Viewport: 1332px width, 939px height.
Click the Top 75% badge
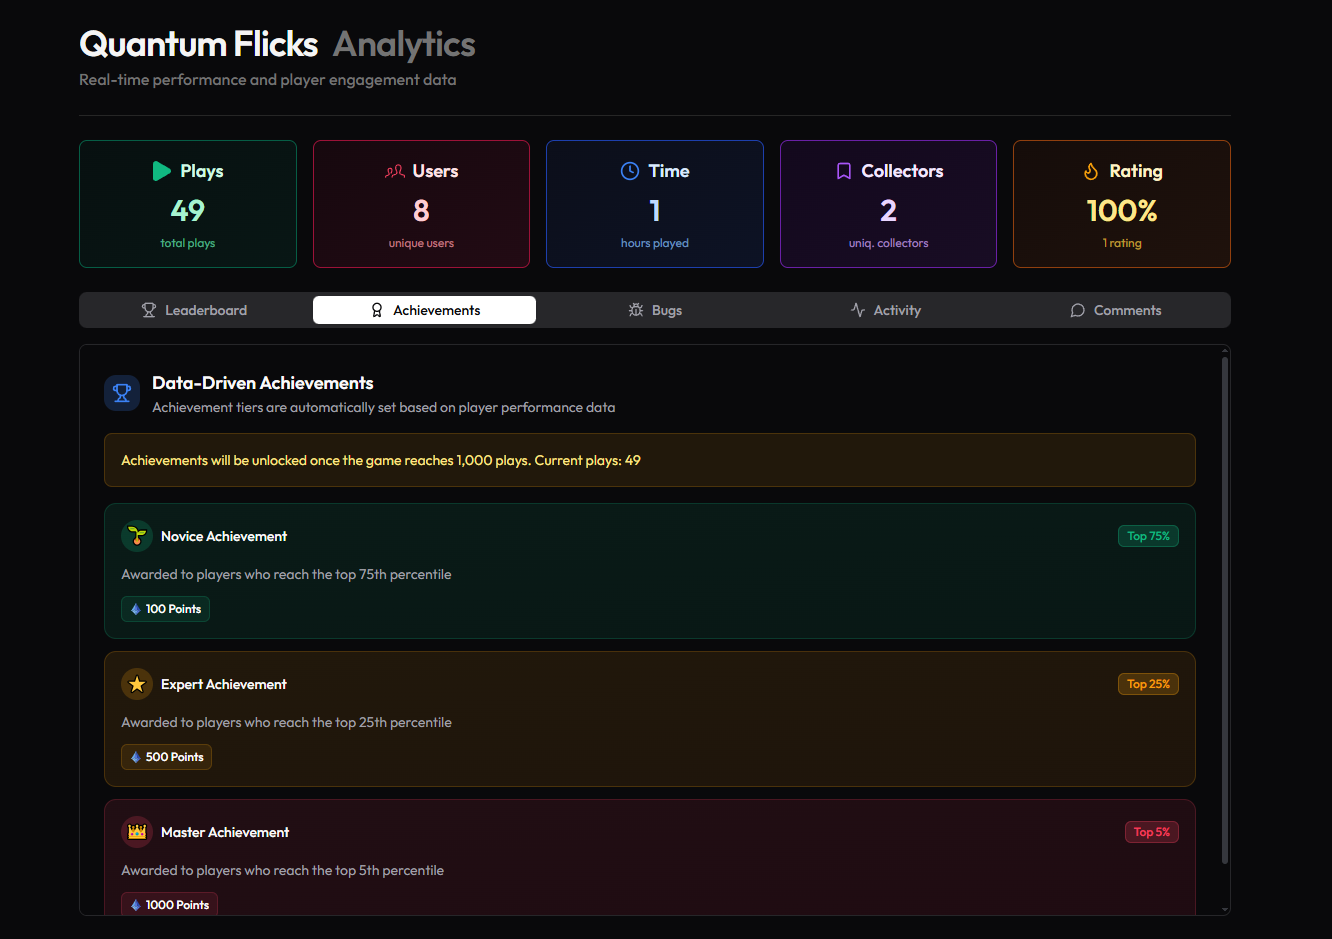(1148, 536)
